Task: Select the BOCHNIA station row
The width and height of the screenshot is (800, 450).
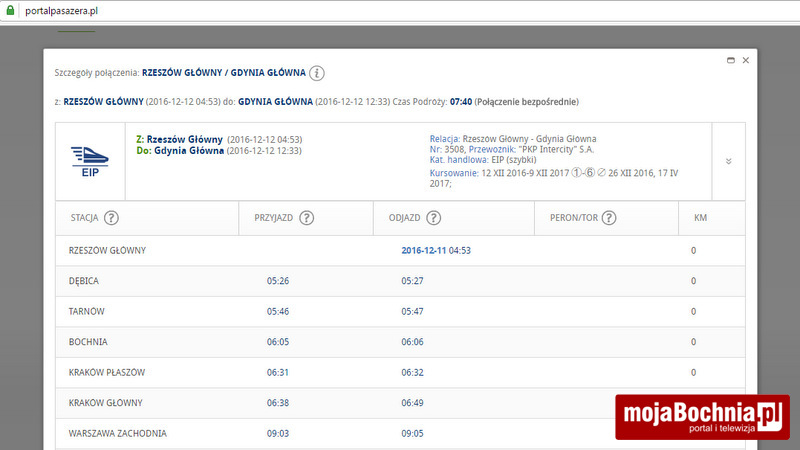Action: (88, 342)
